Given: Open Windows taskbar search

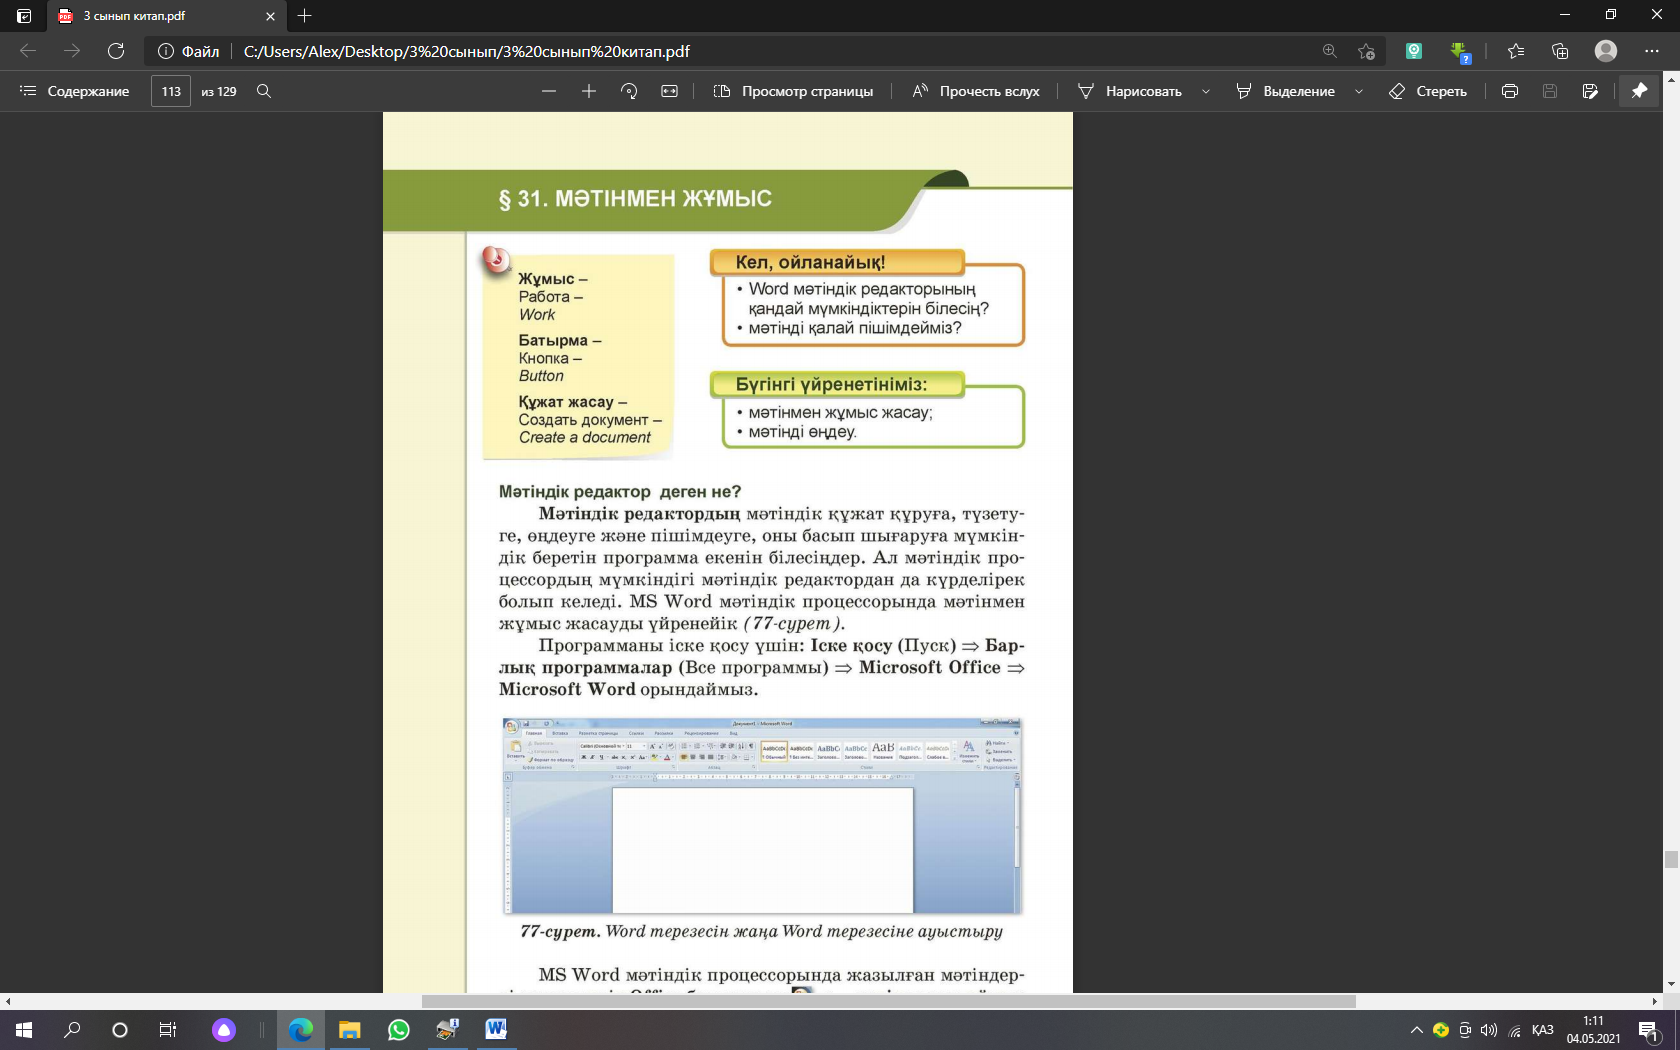Looking at the screenshot, I should [72, 1029].
